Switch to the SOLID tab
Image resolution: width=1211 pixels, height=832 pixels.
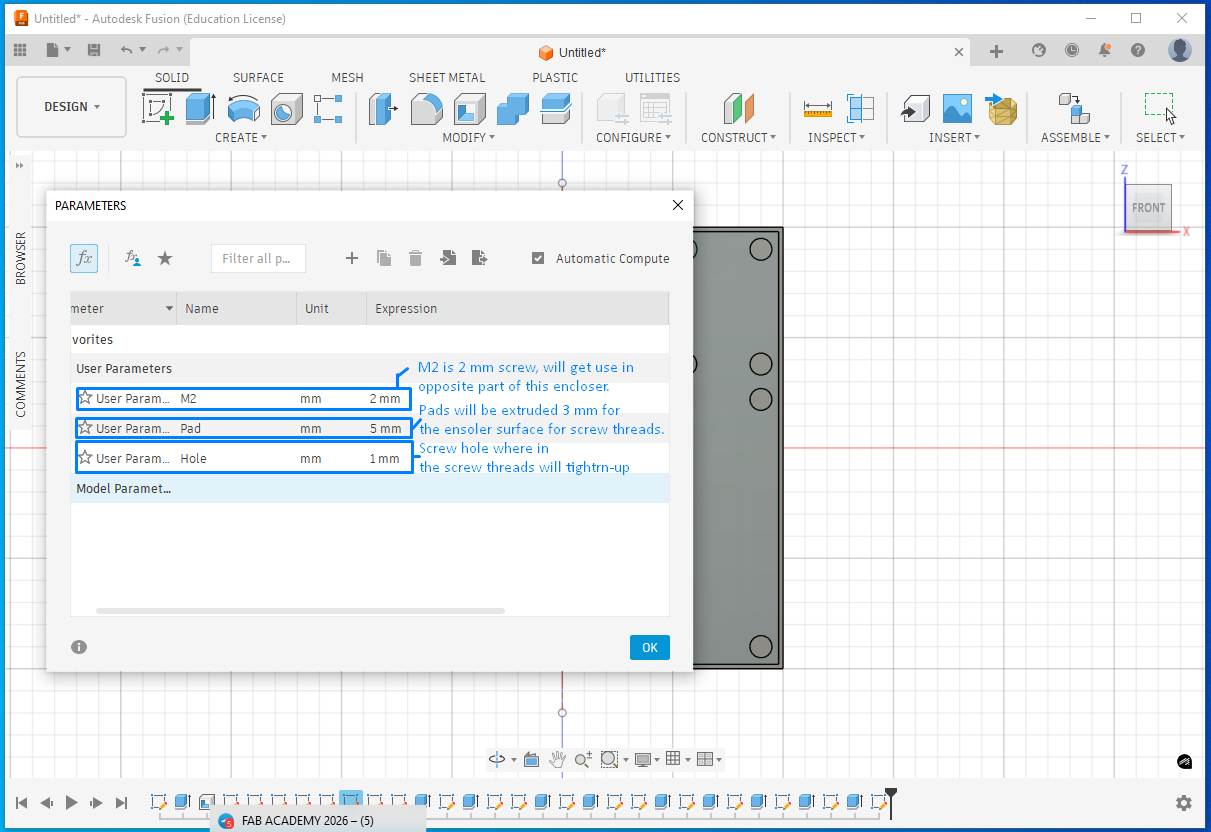click(172, 77)
